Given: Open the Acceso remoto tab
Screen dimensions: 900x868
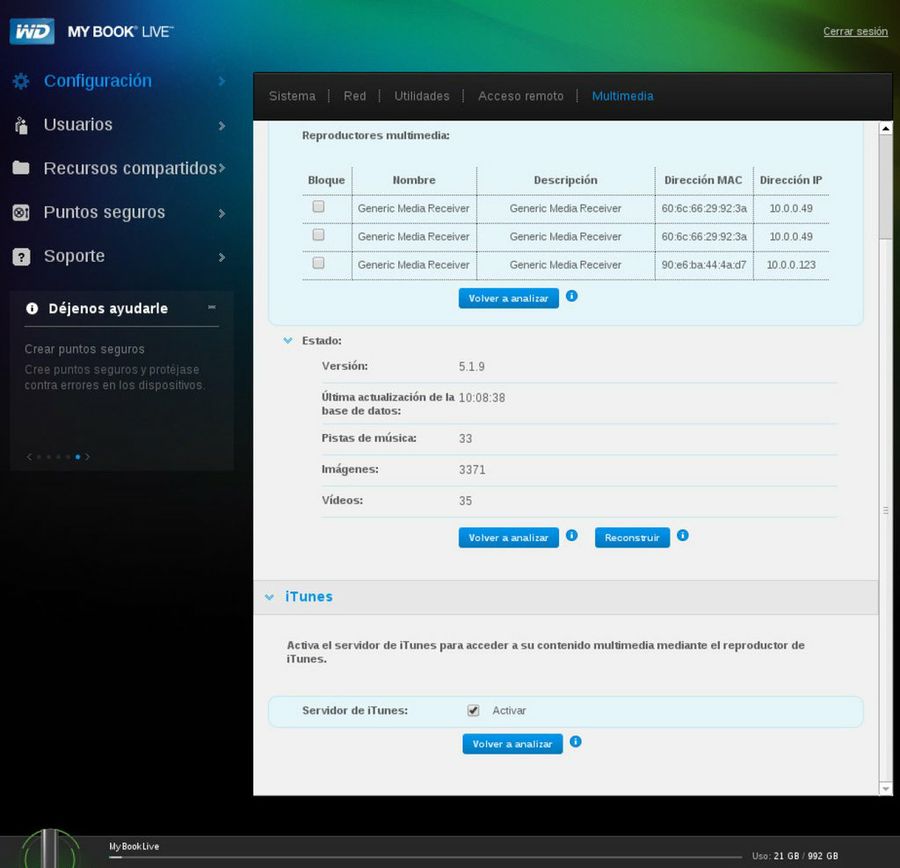Looking at the screenshot, I should point(520,96).
